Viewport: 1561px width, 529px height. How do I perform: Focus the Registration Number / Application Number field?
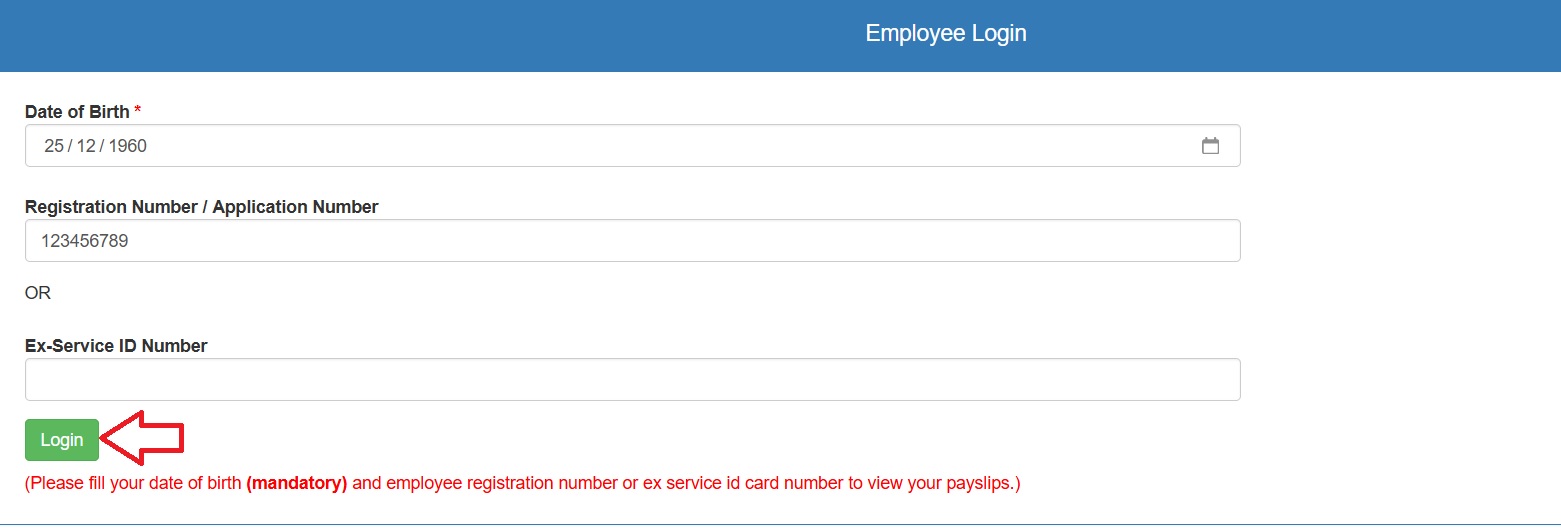click(632, 241)
